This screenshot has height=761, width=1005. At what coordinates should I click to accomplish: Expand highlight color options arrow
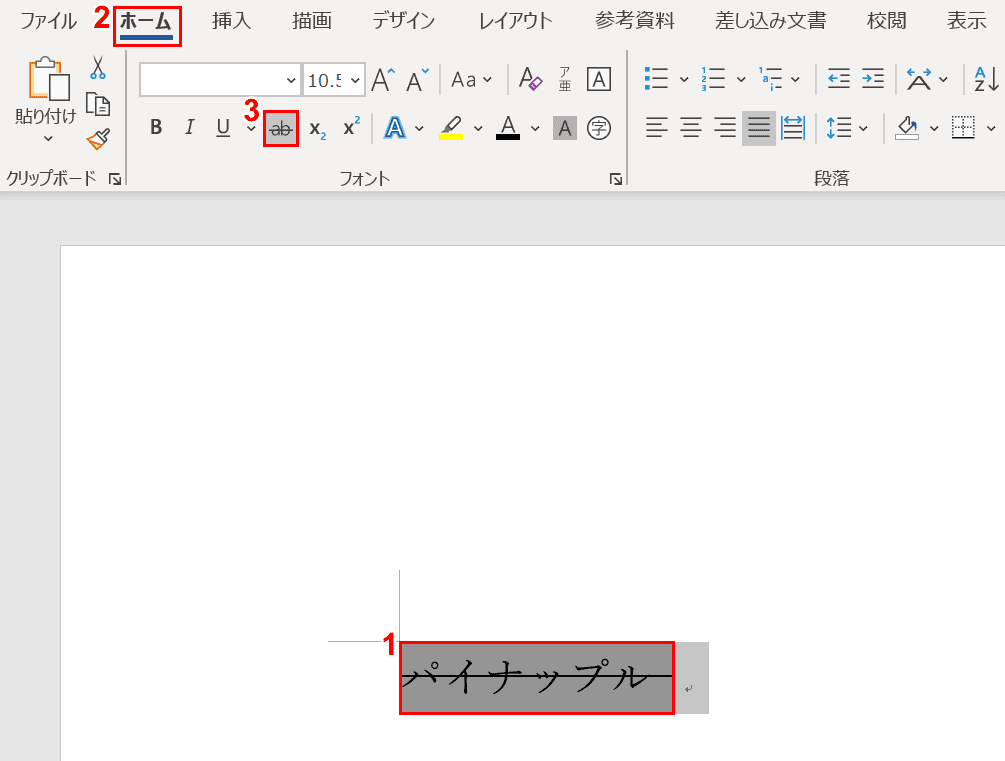pos(478,128)
